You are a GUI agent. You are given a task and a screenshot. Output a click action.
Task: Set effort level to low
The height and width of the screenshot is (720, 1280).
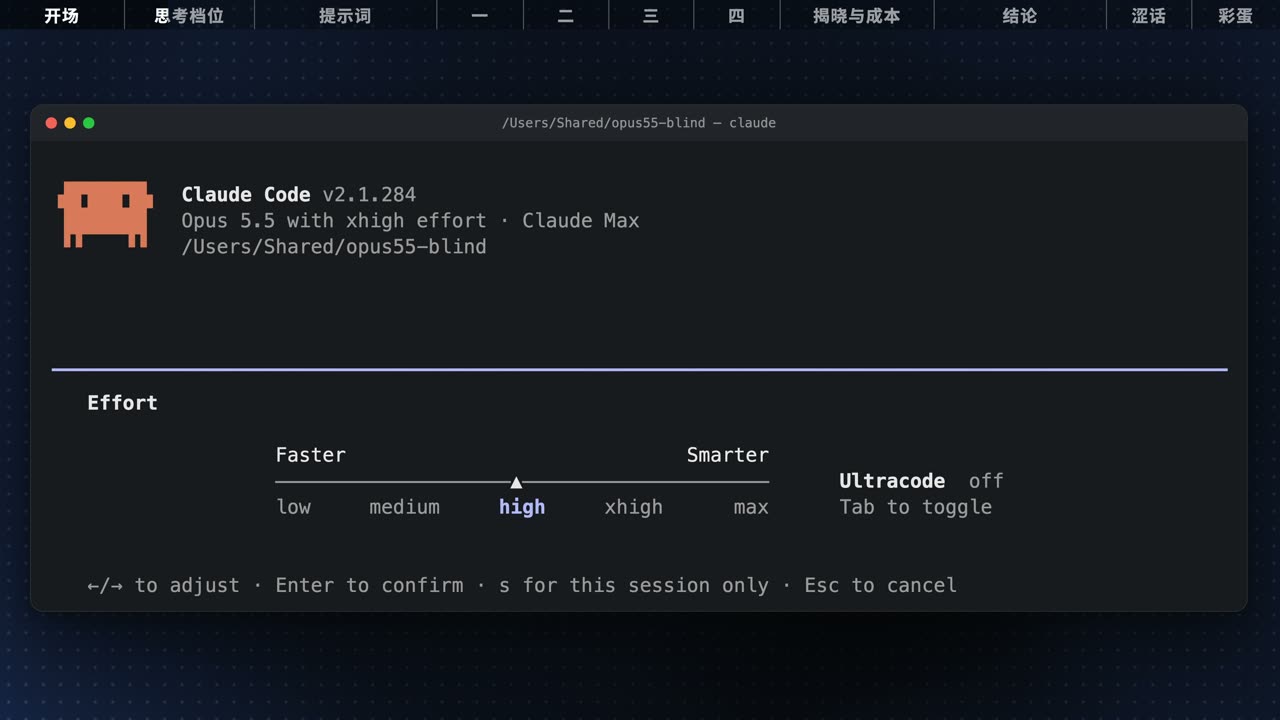click(294, 507)
